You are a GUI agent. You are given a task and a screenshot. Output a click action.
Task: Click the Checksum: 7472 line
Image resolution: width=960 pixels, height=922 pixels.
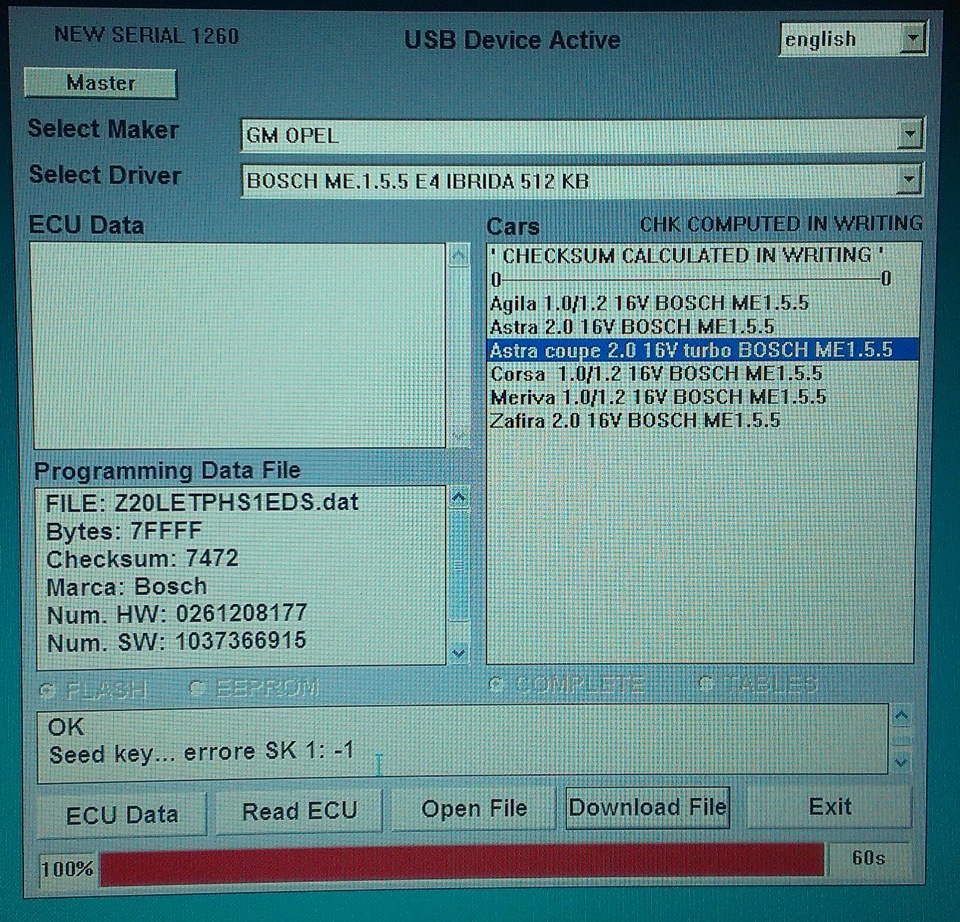(142, 559)
